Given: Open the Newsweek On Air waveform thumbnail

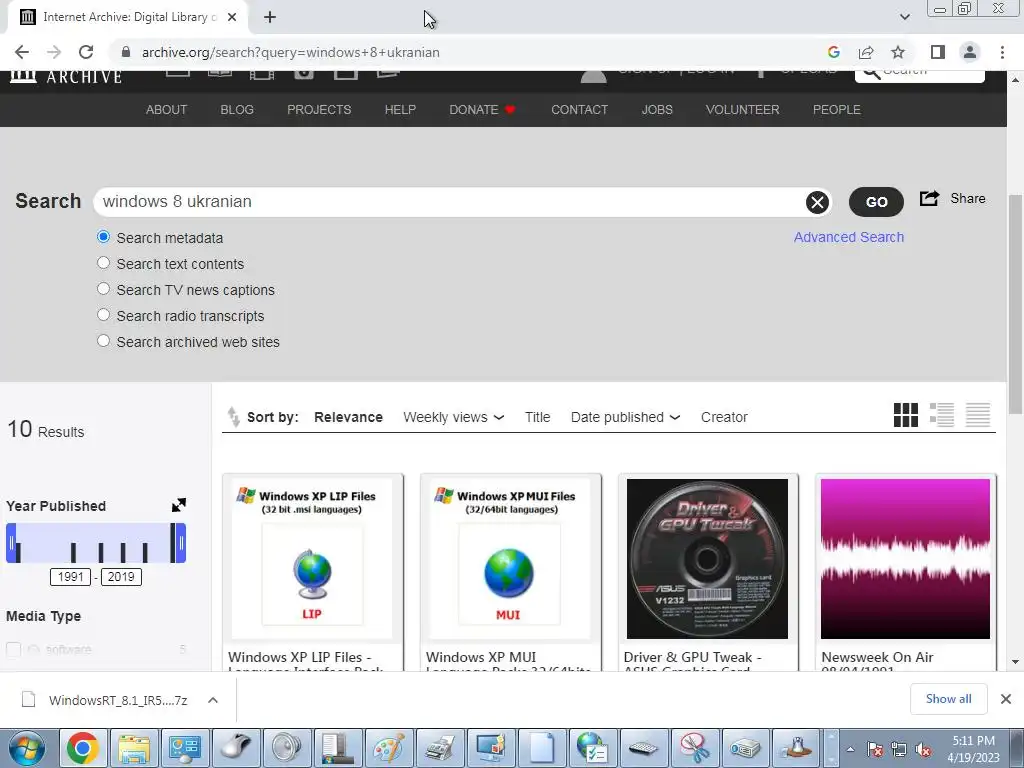Looking at the screenshot, I should pos(905,559).
